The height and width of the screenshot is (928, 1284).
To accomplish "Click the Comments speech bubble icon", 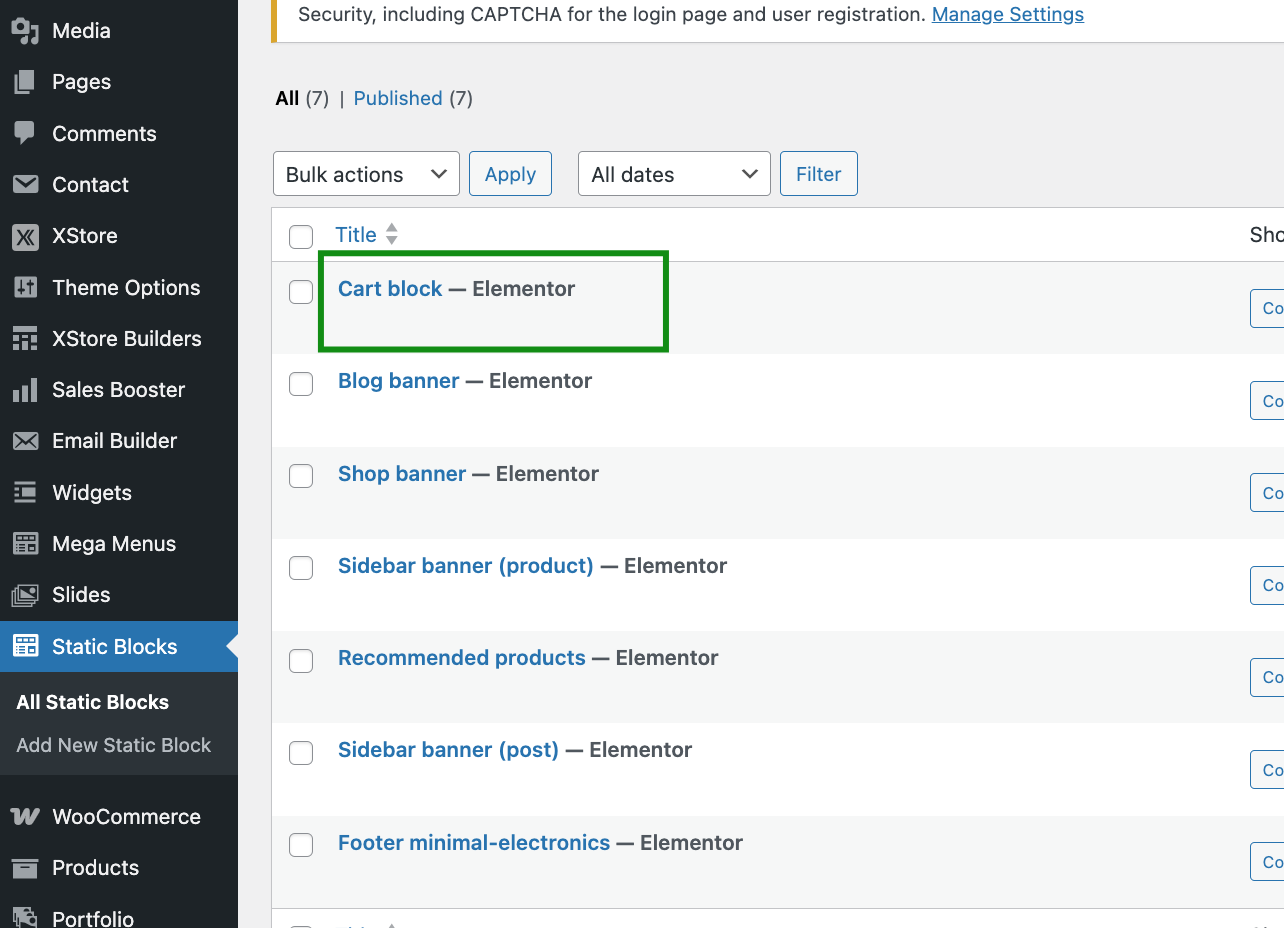I will [25, 133].
